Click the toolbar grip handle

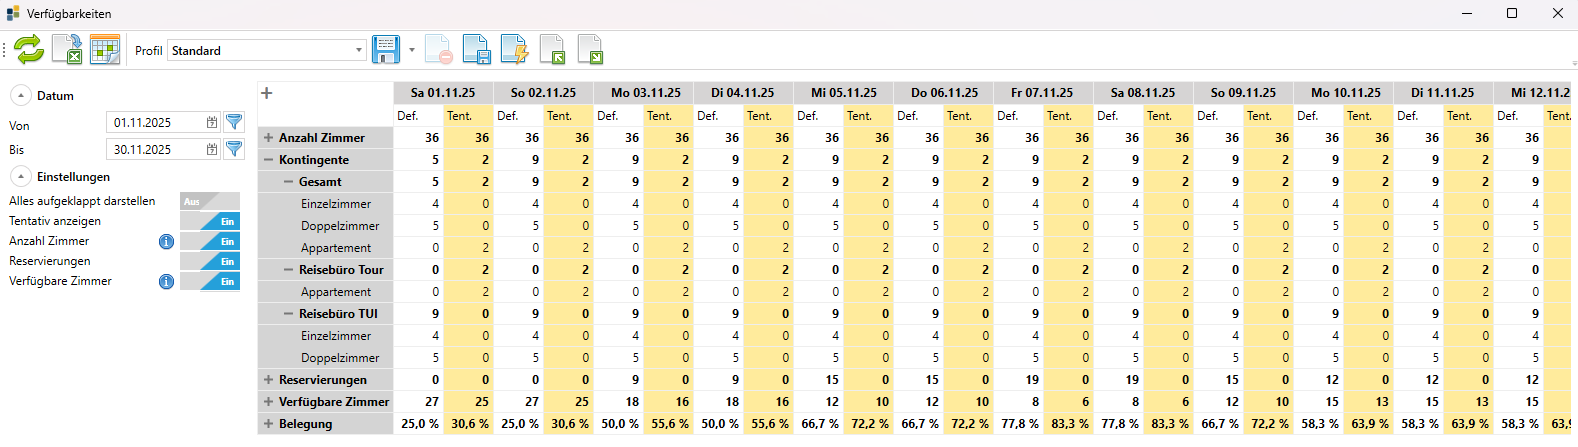pos(5,49)
